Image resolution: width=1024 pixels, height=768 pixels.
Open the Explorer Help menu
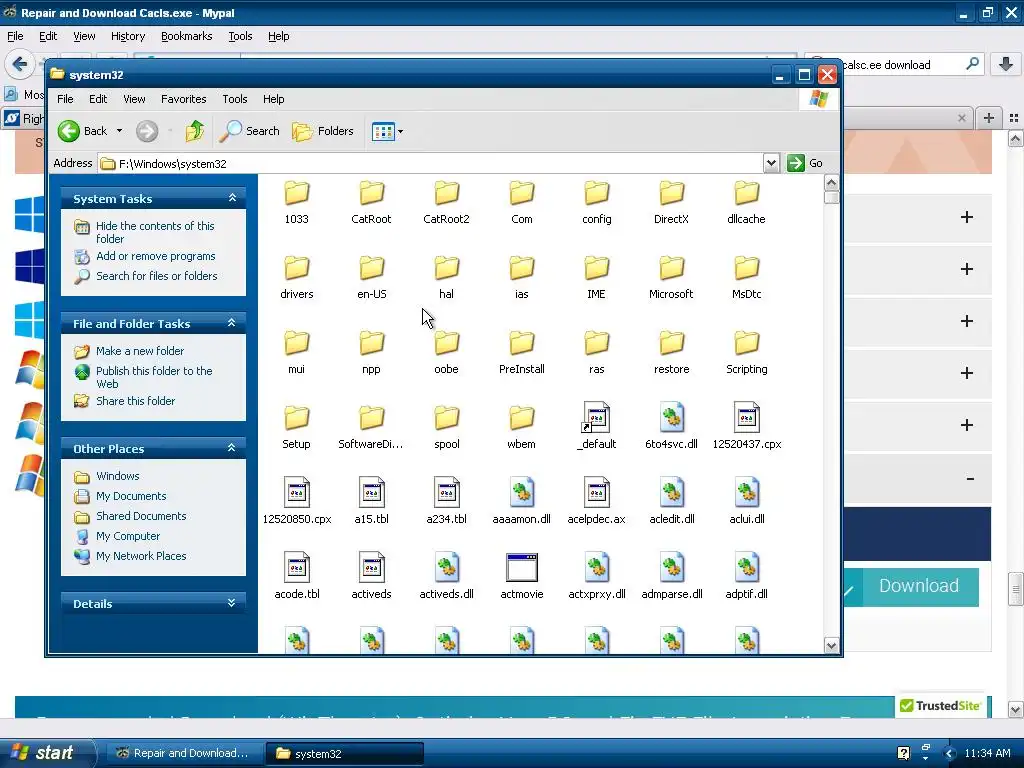[x=274, y=99]
